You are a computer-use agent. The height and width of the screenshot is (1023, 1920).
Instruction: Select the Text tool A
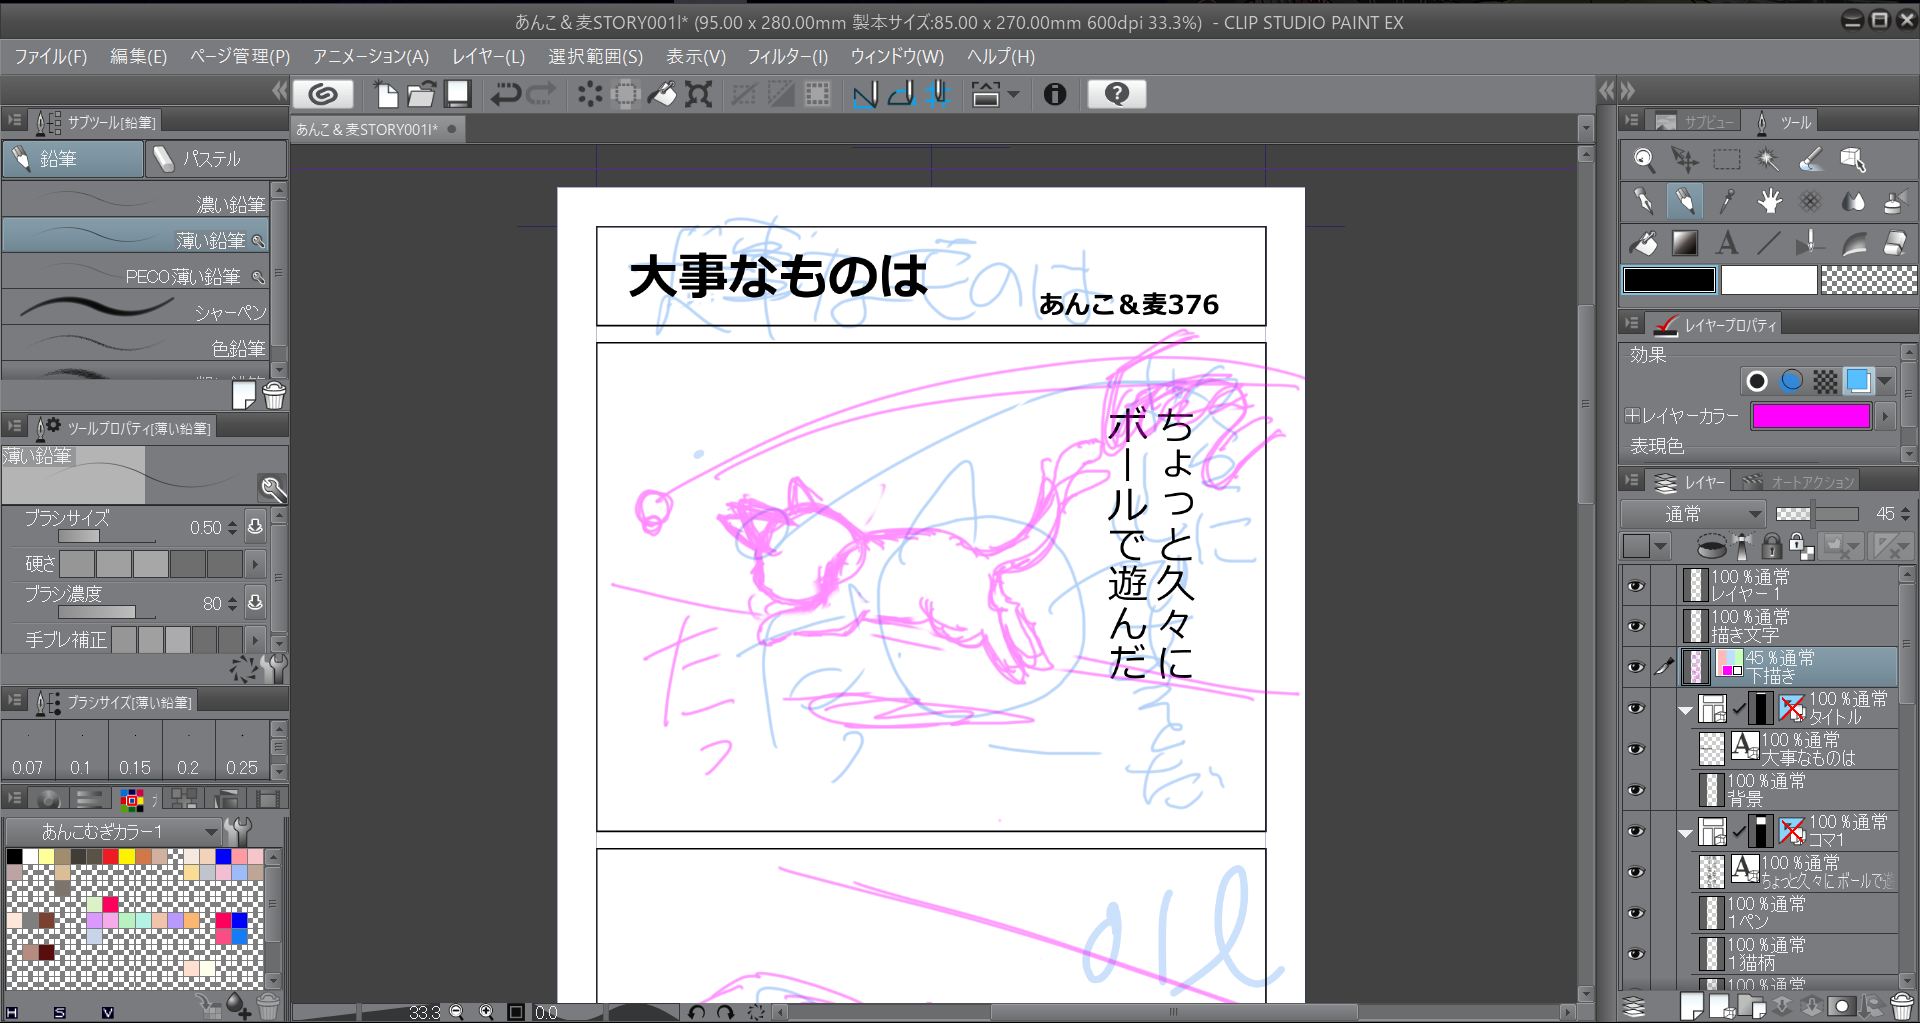(1727, 243)
